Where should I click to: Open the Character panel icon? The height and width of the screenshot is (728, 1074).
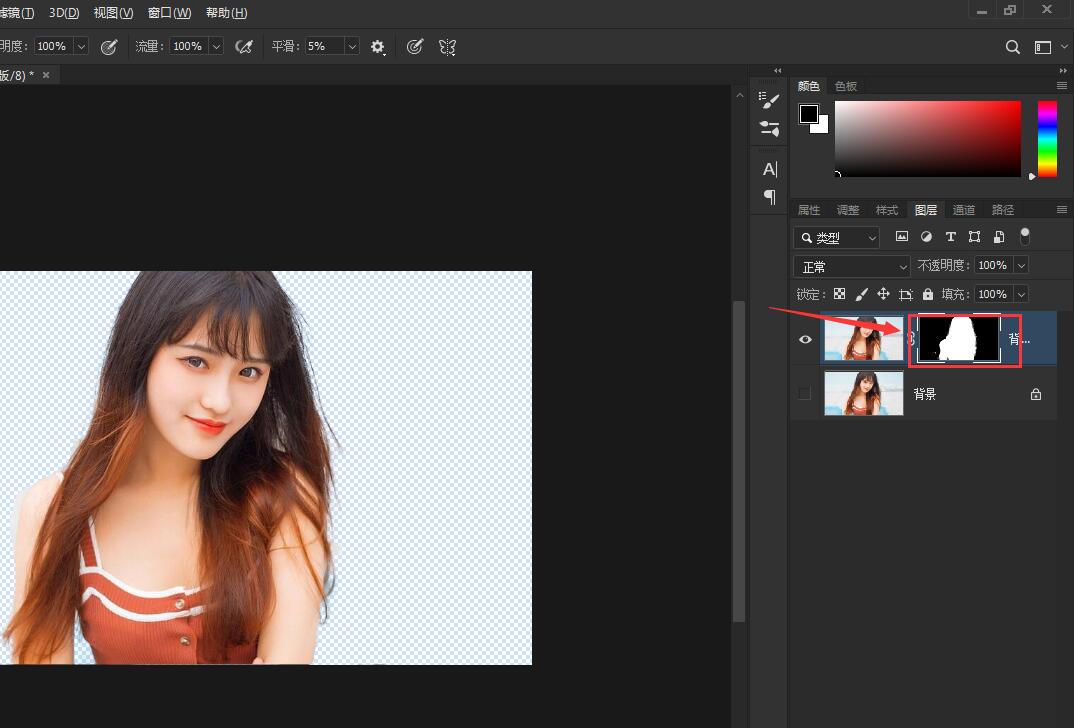769,169
